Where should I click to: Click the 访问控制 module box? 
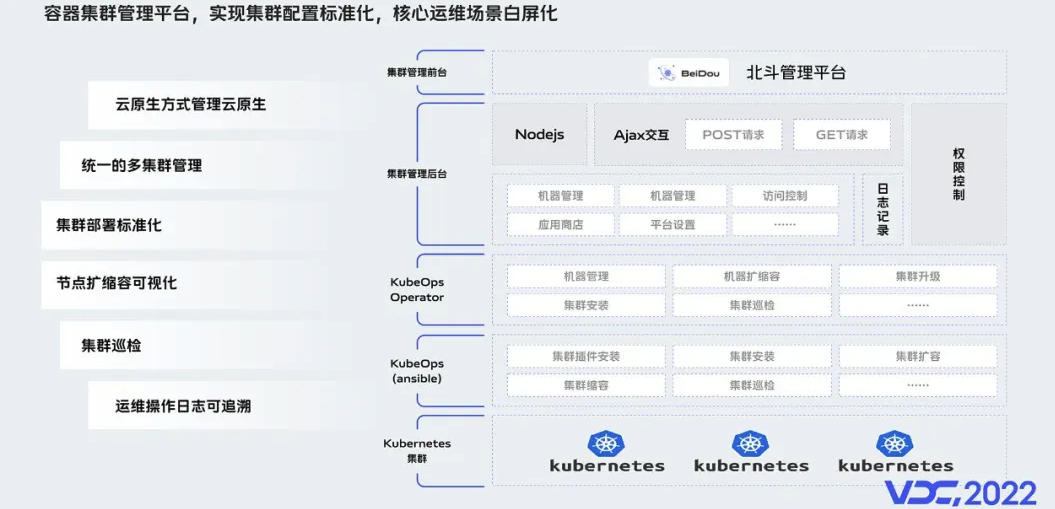tap(785, 196)
